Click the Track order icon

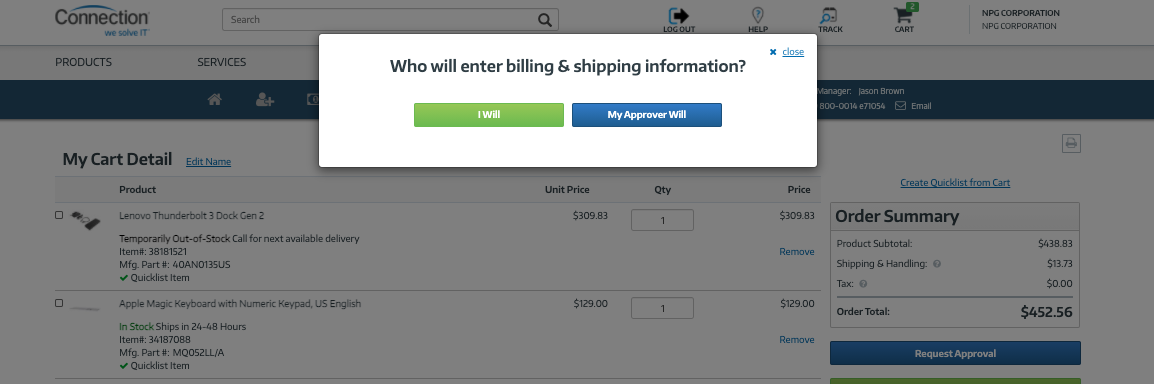coord(829,15)
